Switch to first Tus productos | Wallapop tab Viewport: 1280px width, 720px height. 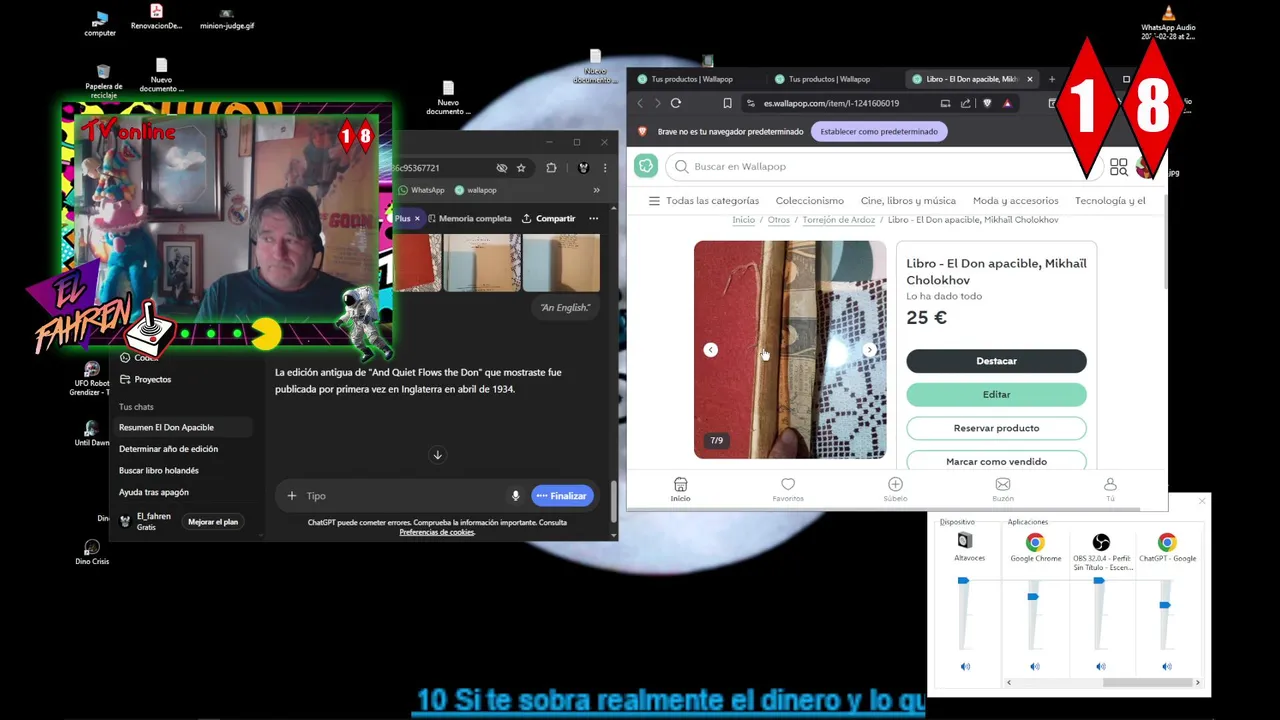(x=692, y=79)
